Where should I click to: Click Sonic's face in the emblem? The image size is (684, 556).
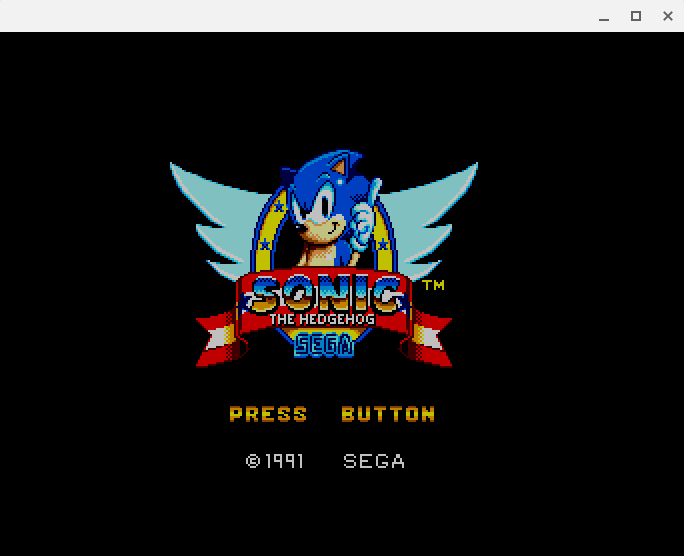click(318, 213)
